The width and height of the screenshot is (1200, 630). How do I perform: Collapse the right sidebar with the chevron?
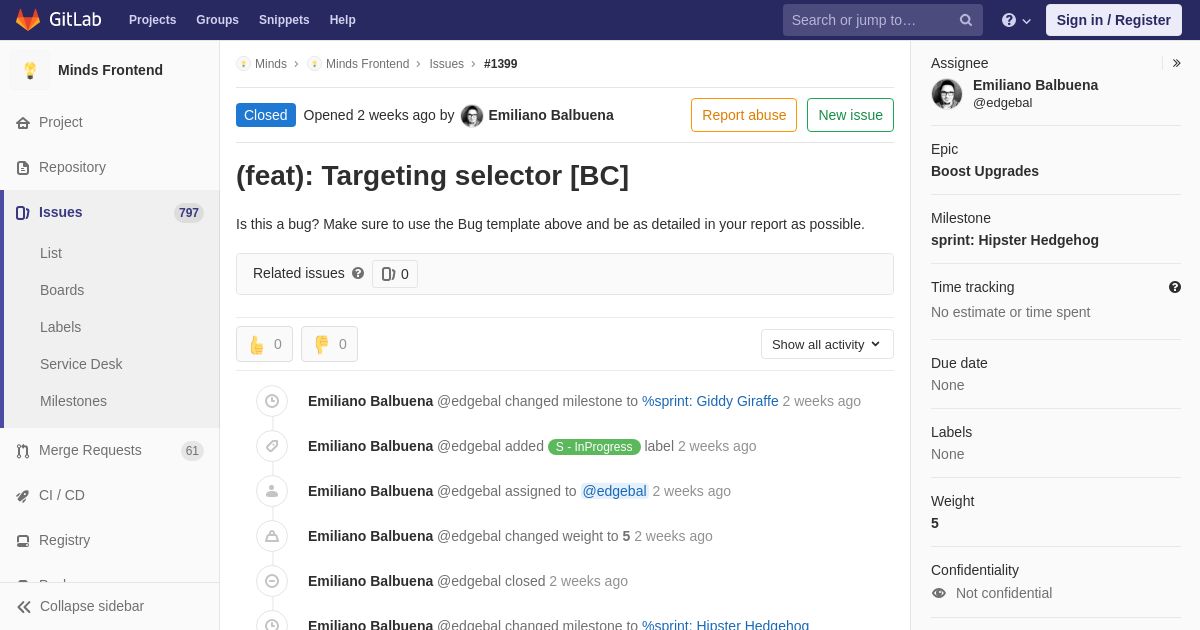pos(1176,63)
